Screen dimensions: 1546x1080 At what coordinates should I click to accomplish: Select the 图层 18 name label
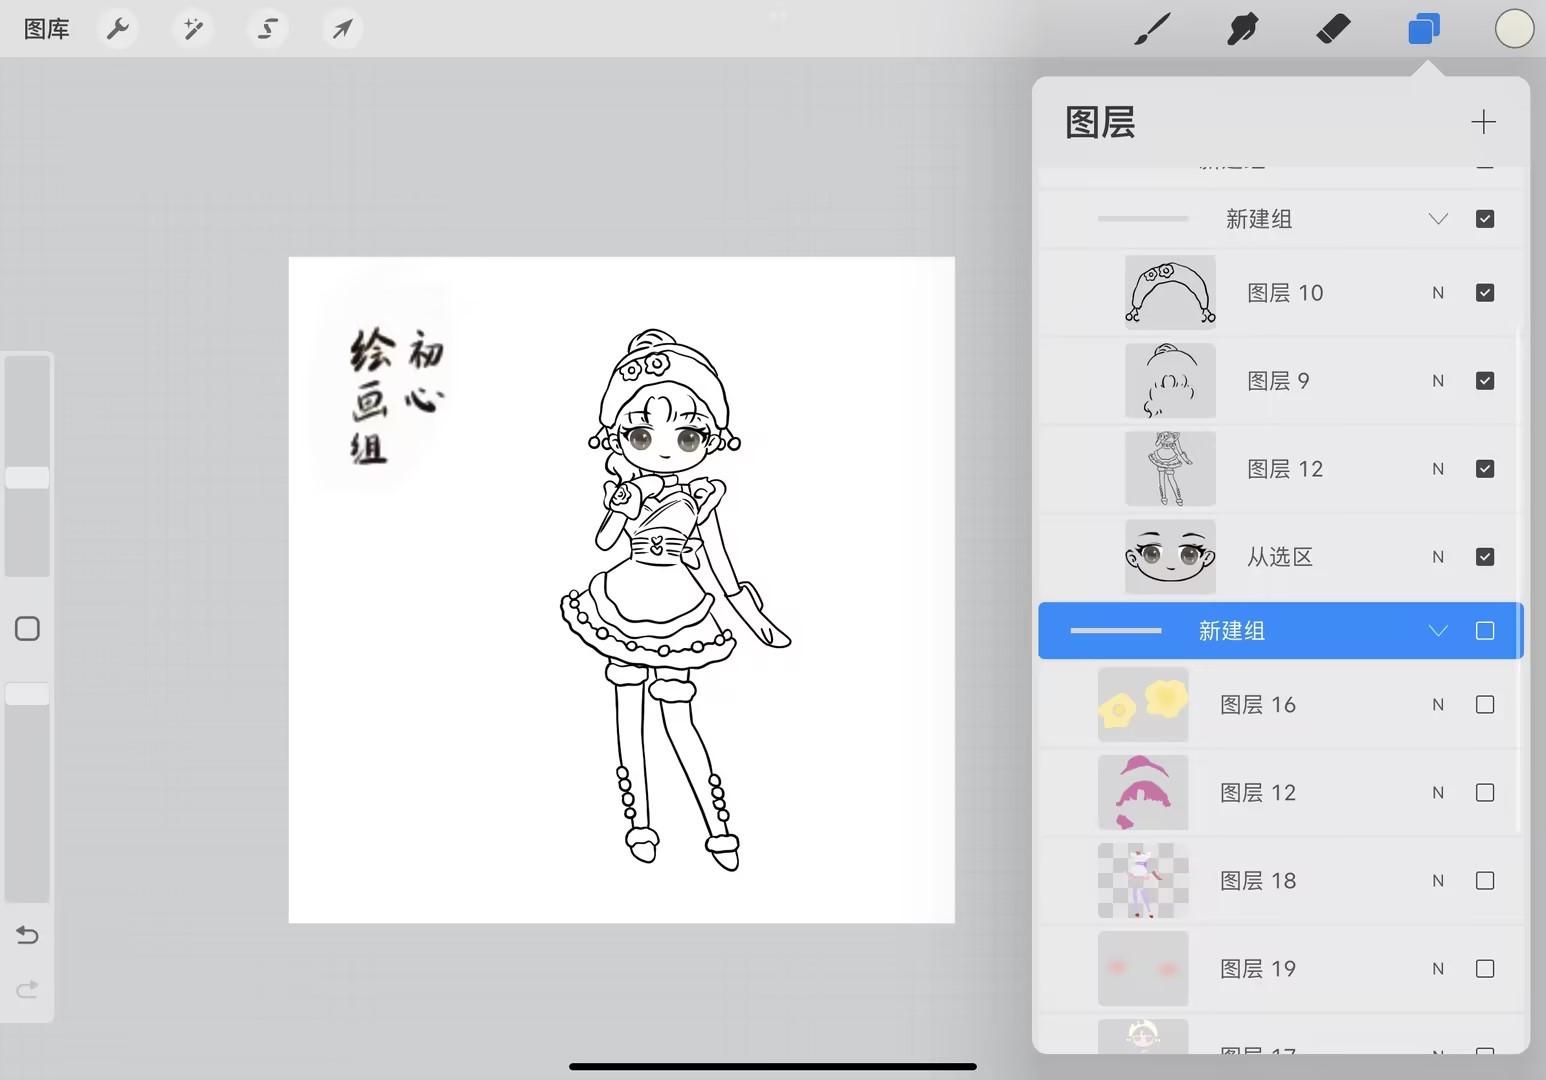pyautogui.click(x=1258, y=881)
